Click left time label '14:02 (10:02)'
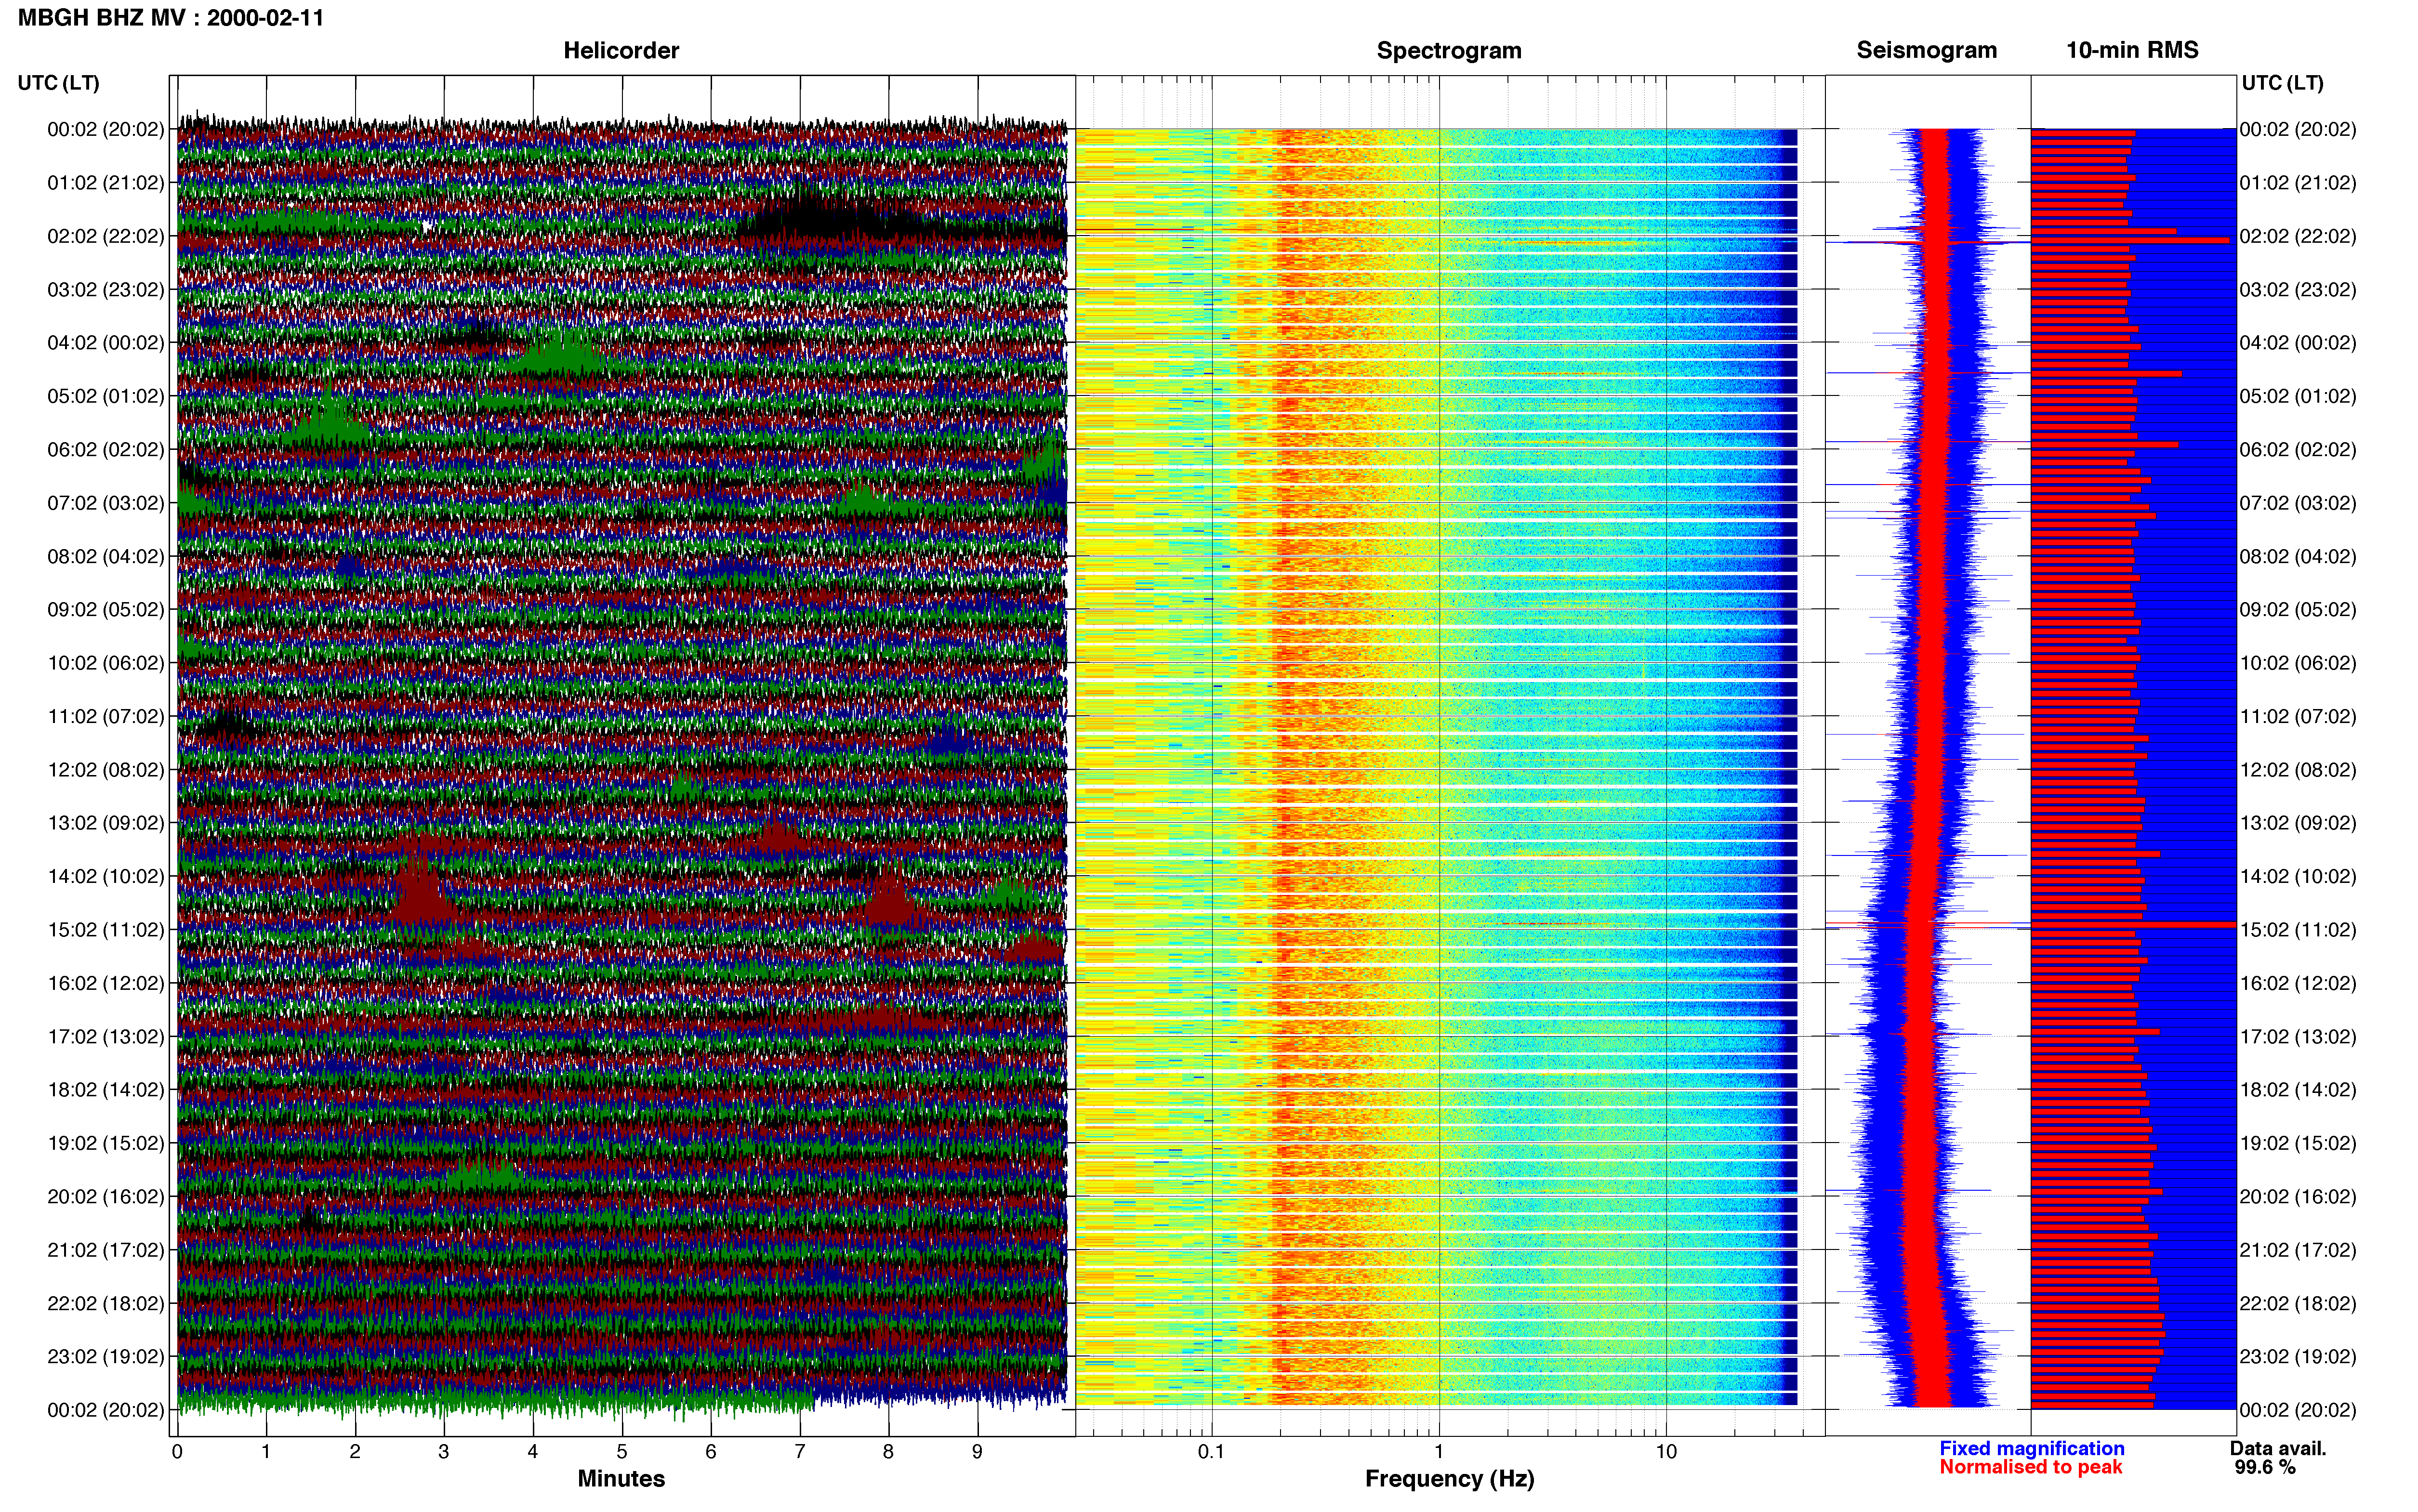Viewport: 2418px width, 1512px height. tap(106, 877)
